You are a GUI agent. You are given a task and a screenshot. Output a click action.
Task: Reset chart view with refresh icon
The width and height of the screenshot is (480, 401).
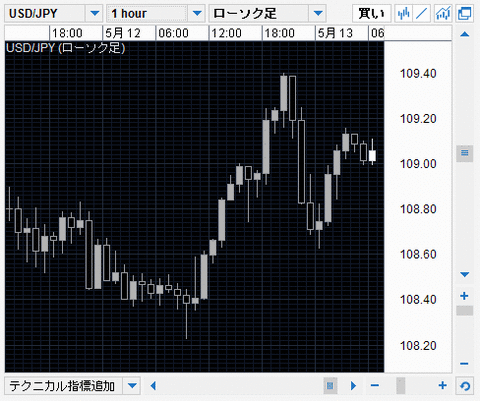point(465,386)
